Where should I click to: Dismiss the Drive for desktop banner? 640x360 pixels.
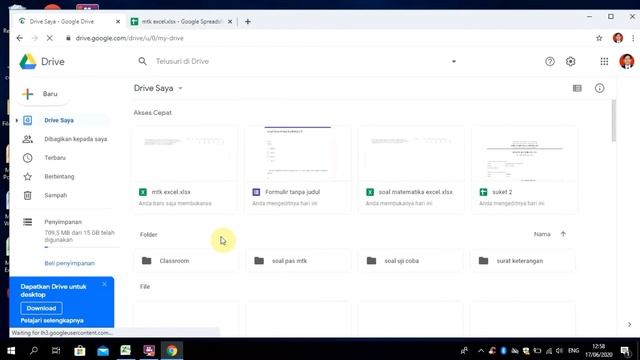click(x=104, y=284)
